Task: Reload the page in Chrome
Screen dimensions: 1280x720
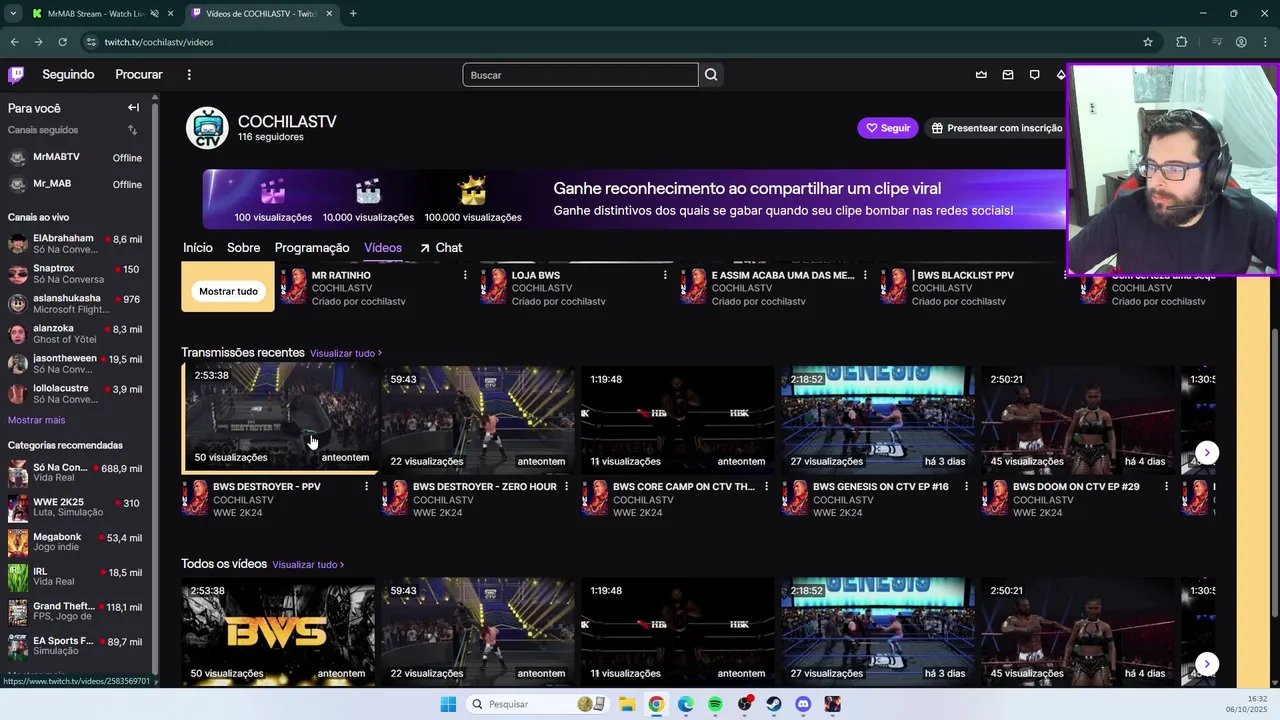Action: (x=62, y=42)
